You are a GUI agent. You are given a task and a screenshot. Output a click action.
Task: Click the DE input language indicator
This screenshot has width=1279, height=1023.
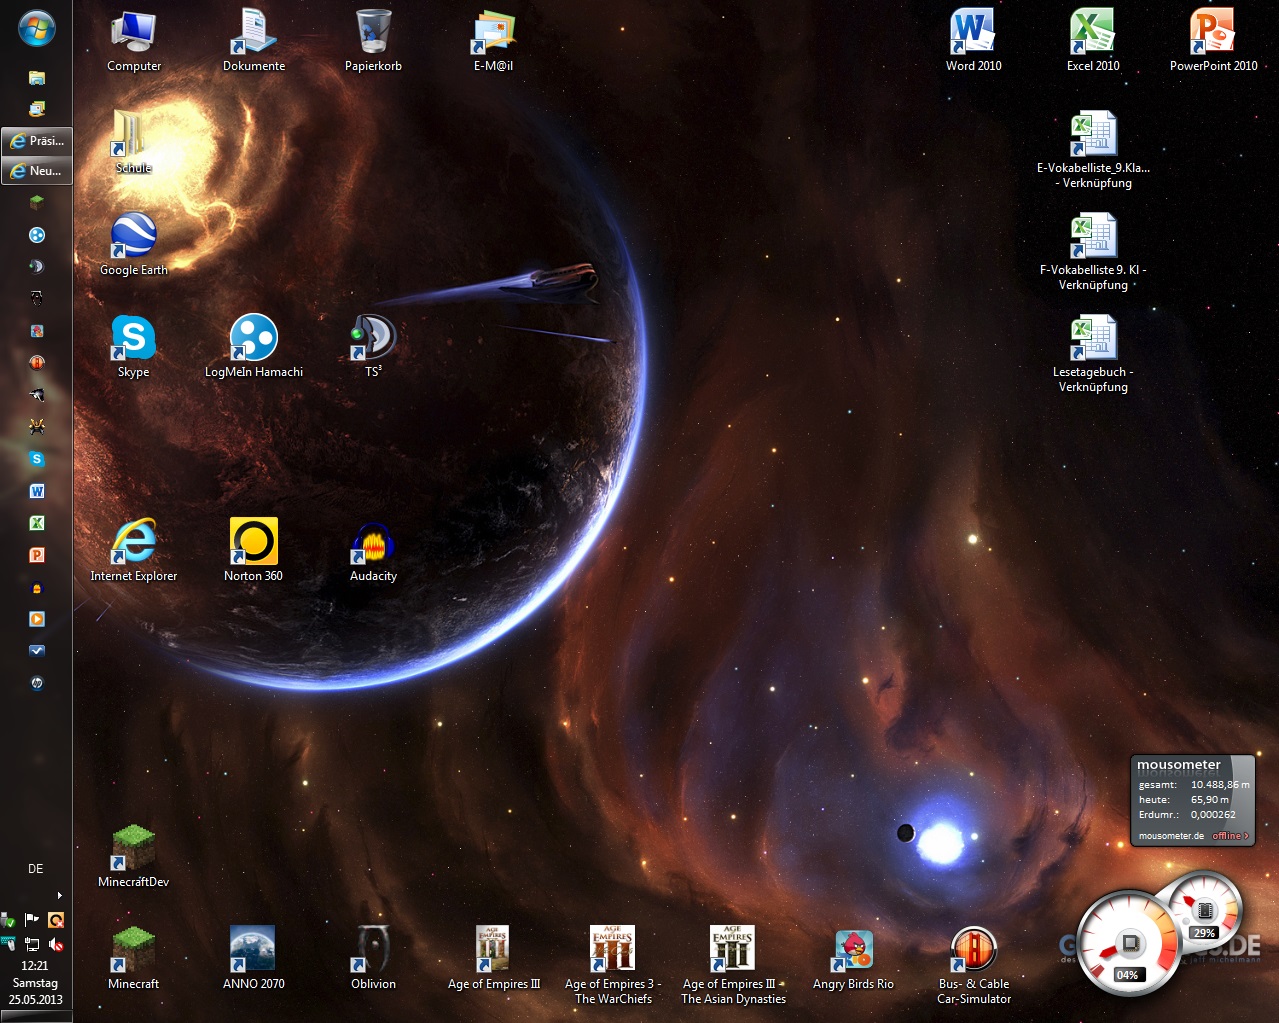(36, 869)
